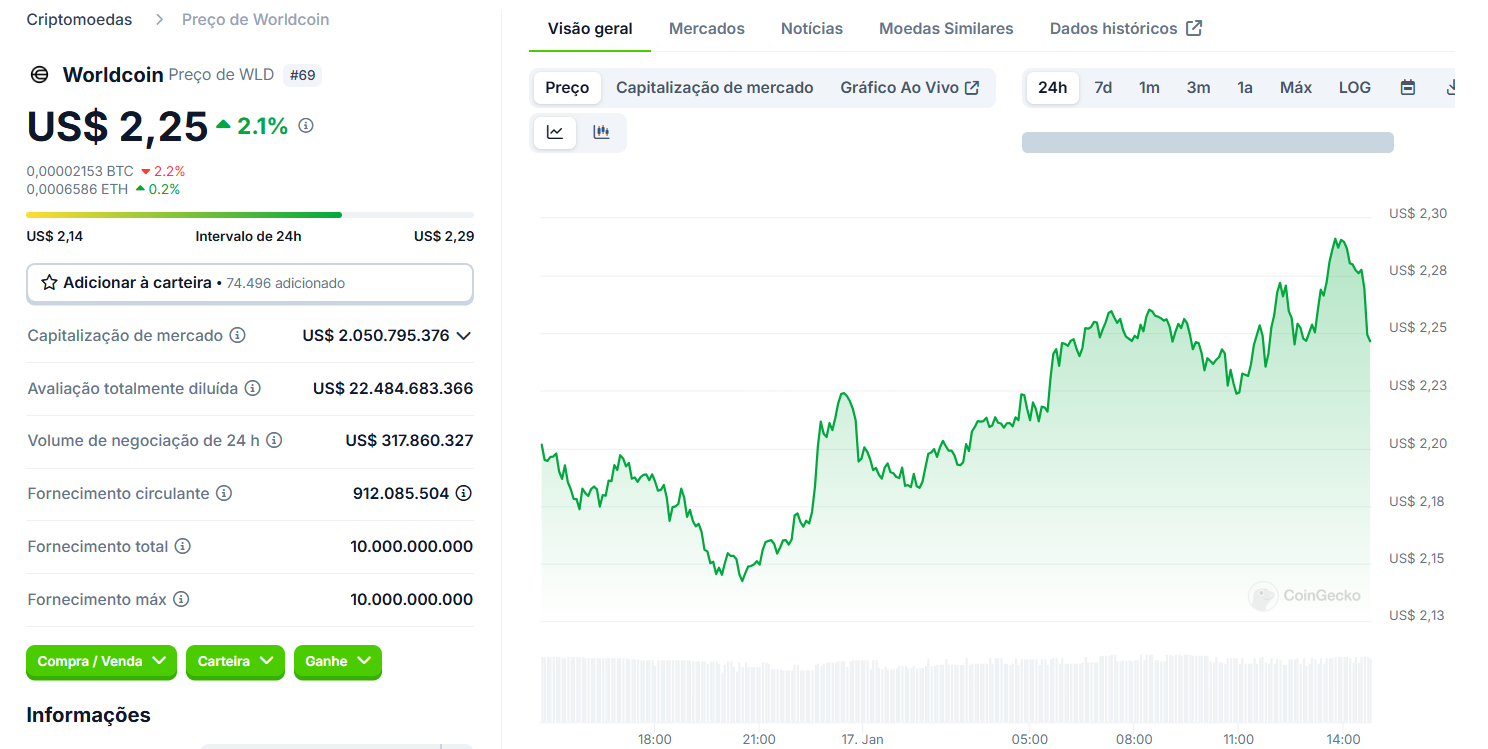
Task: Click the download chart data icon
Action: 1450,88
